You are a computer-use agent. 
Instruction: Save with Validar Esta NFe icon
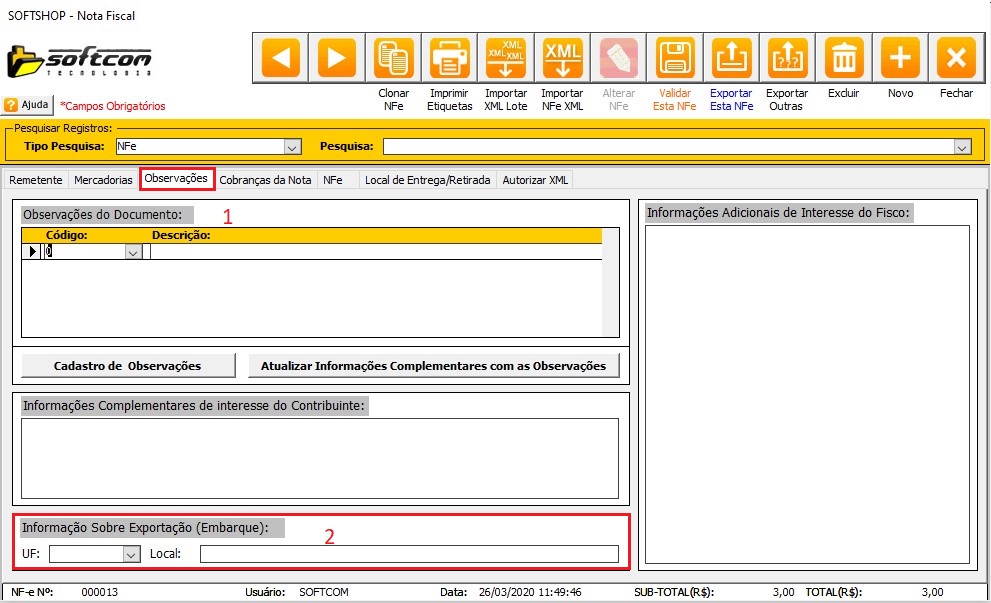pyautogui.click(x=675, y=58)
